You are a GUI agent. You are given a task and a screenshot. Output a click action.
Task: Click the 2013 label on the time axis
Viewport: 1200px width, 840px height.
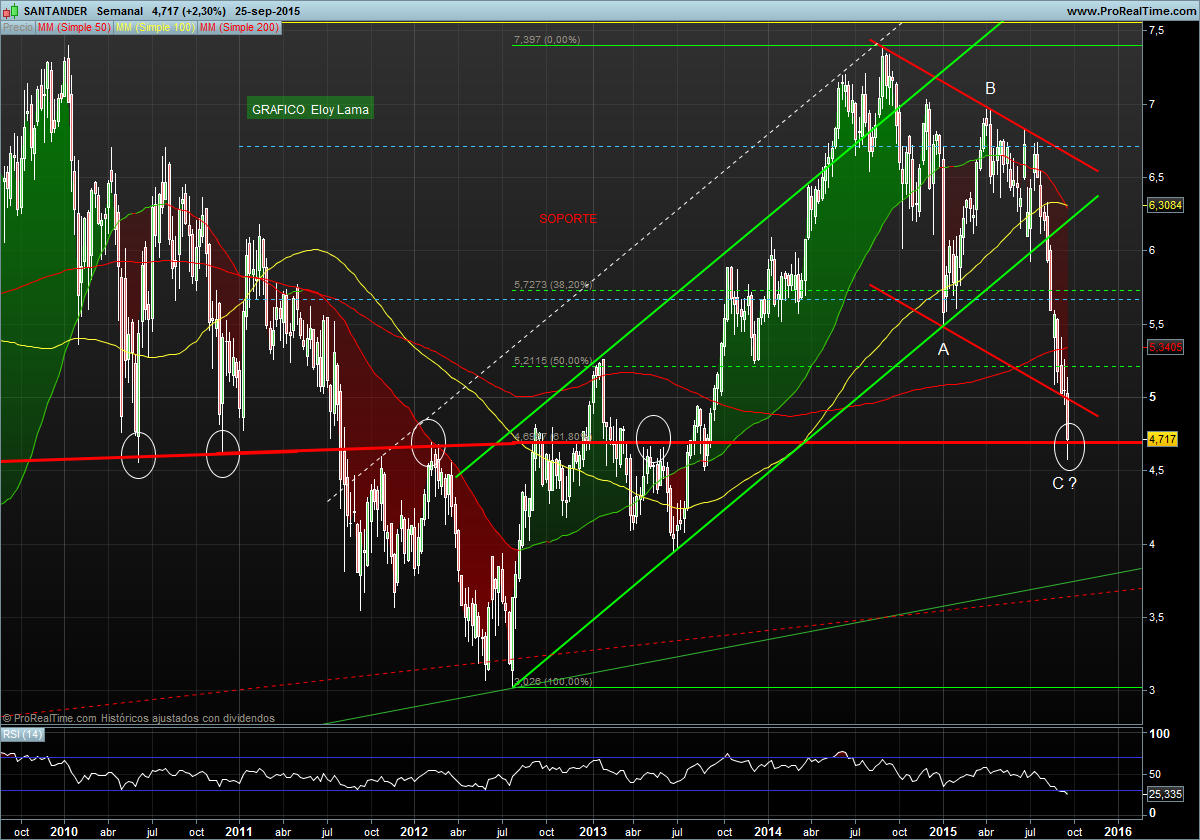tap(593, 831)
